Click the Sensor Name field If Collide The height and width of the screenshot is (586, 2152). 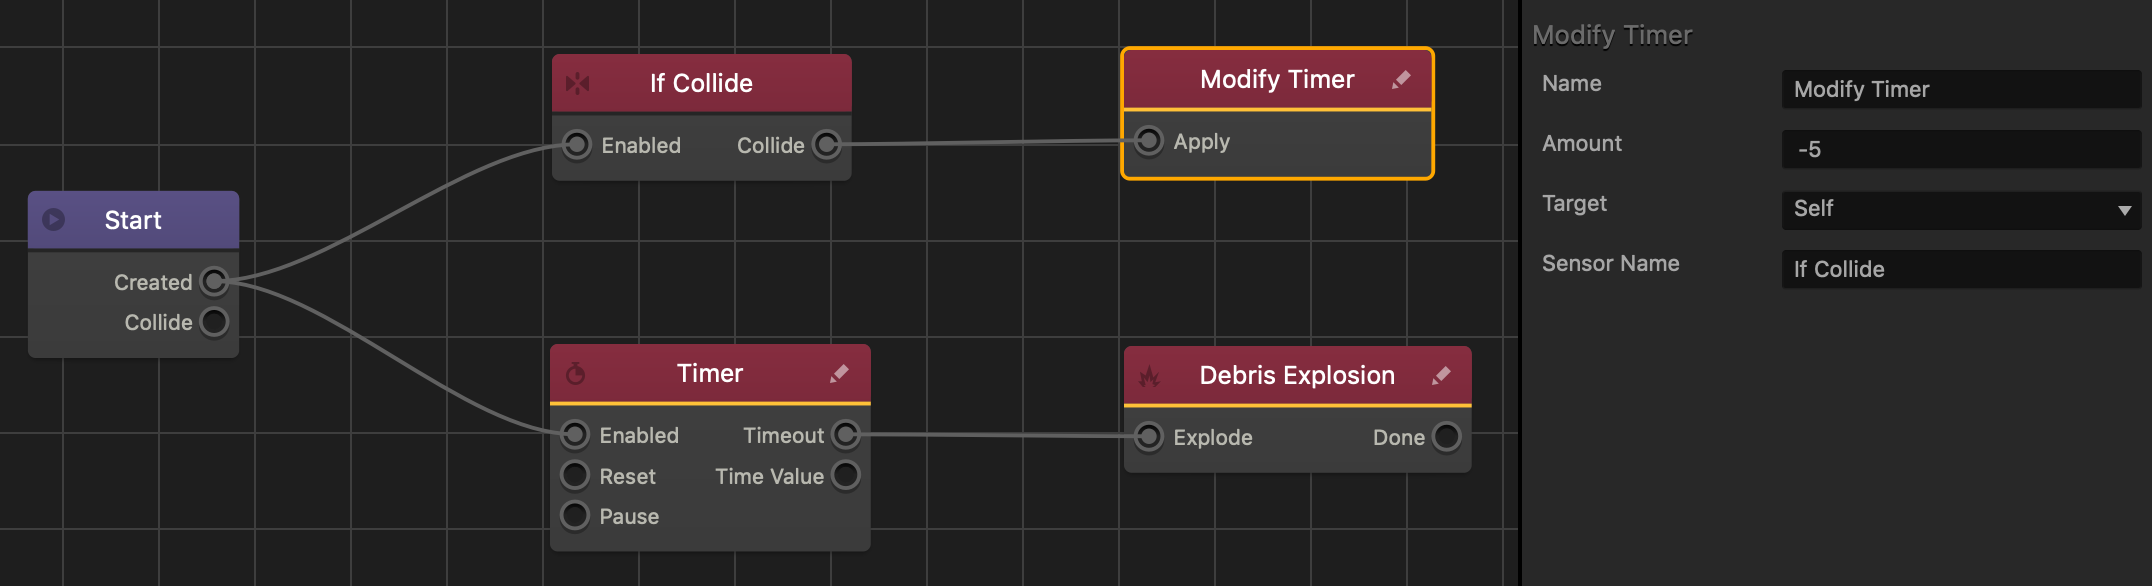1961,269
